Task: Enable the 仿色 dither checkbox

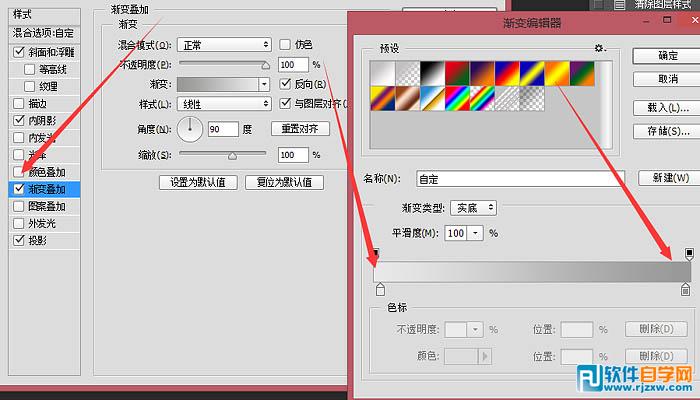Action: [x=285, y=45]
